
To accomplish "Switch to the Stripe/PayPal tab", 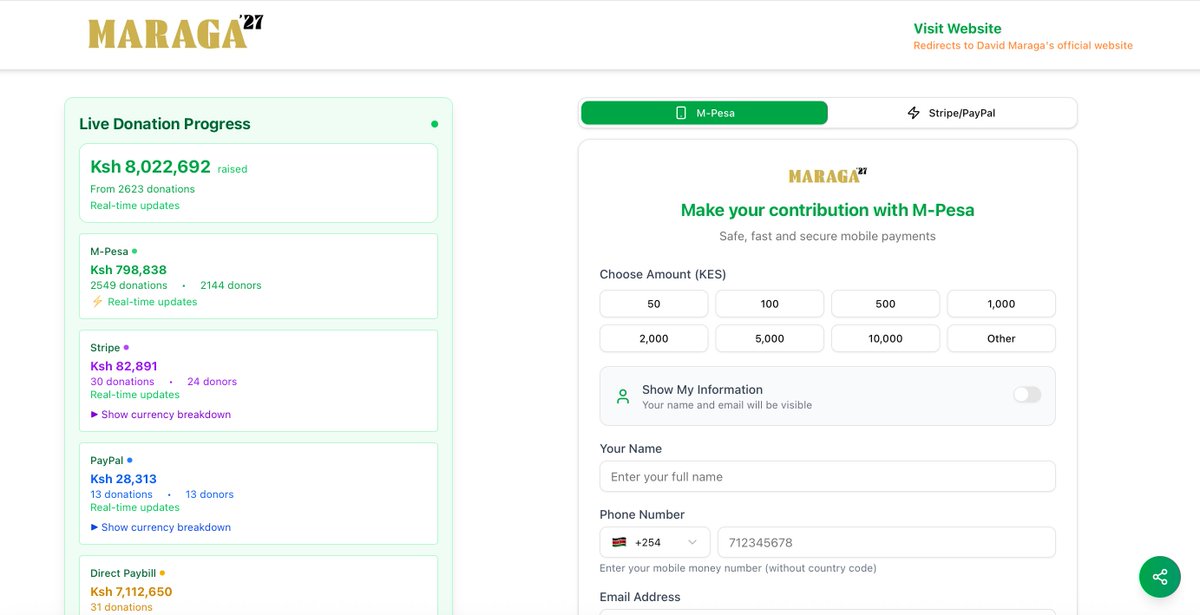I will (951, 113).
